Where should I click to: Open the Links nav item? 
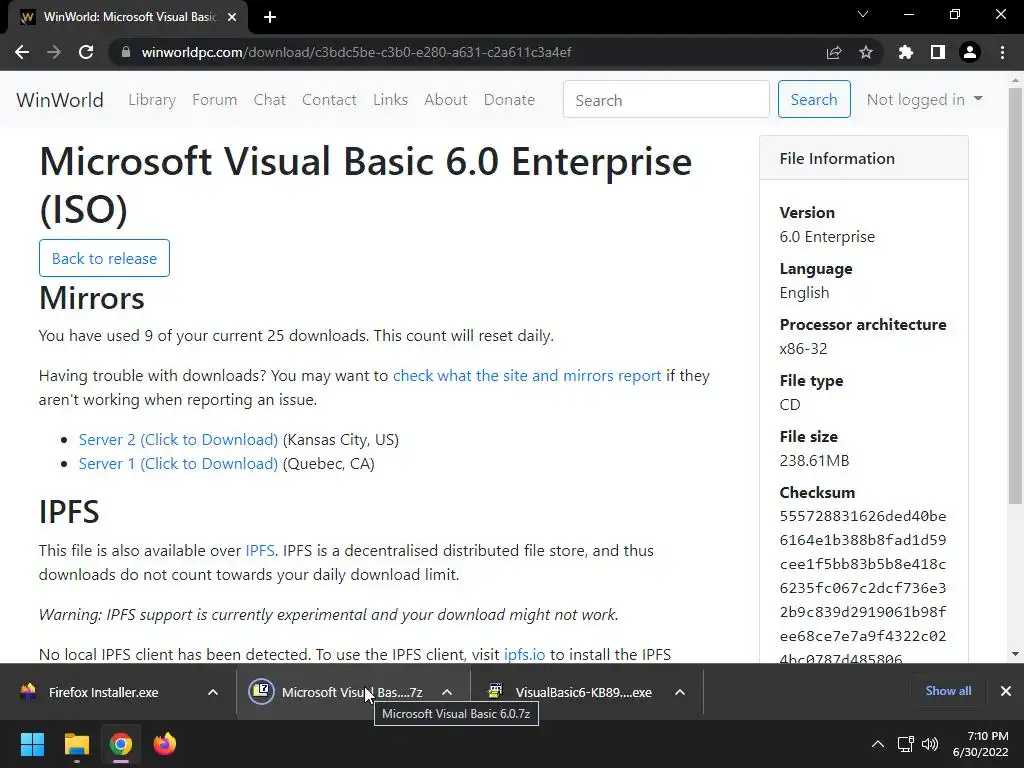[391, 100]
